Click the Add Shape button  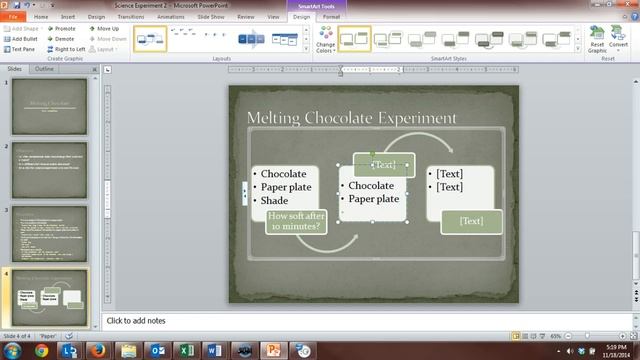pos(23,29)
